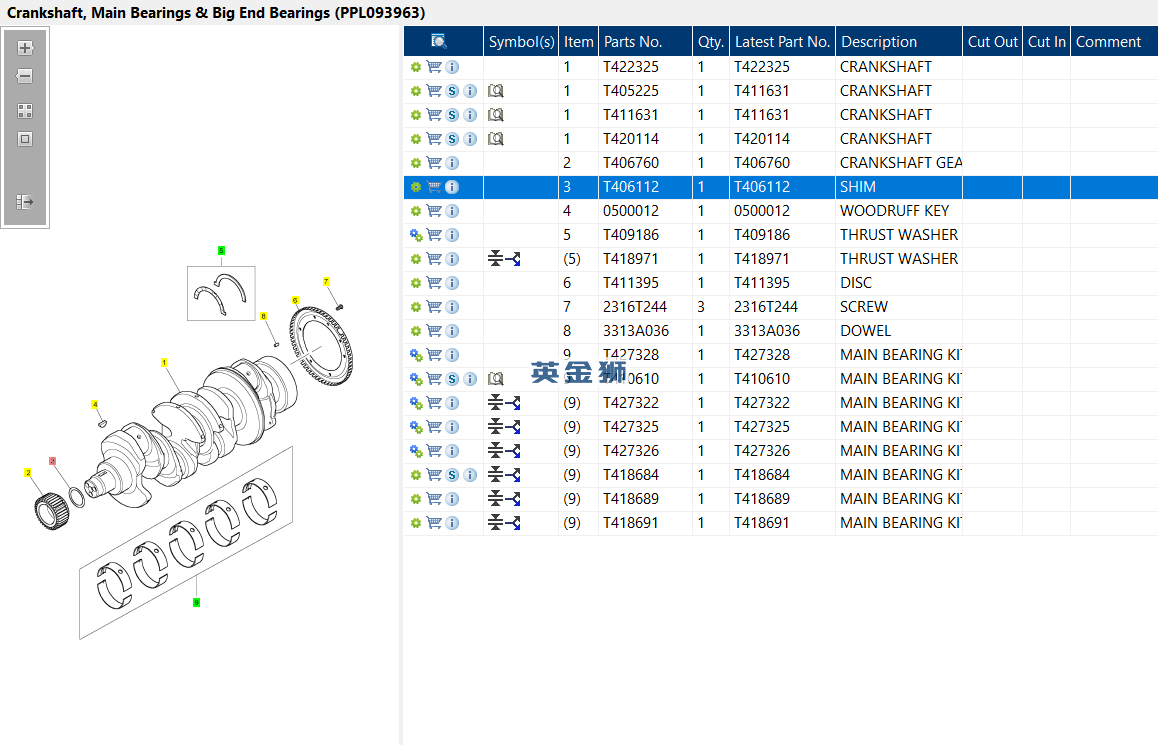1158x745 pixels.
Task: Sort by Parts No. column header
Action: point(645,41)
